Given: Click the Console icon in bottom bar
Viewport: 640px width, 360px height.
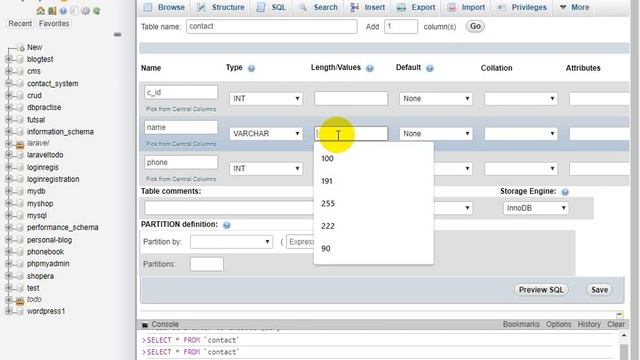Looking at the screenshot, I should click(x=145, y=325).
